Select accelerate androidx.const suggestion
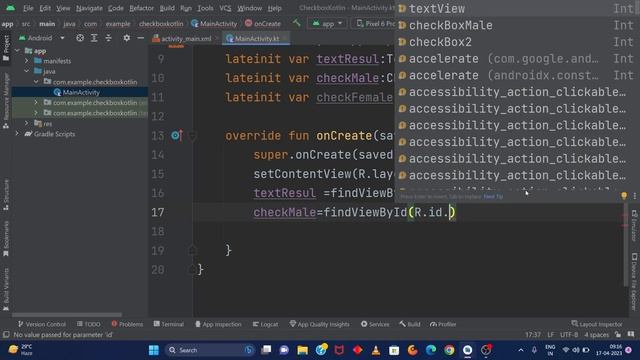 (x=517, y=76)
